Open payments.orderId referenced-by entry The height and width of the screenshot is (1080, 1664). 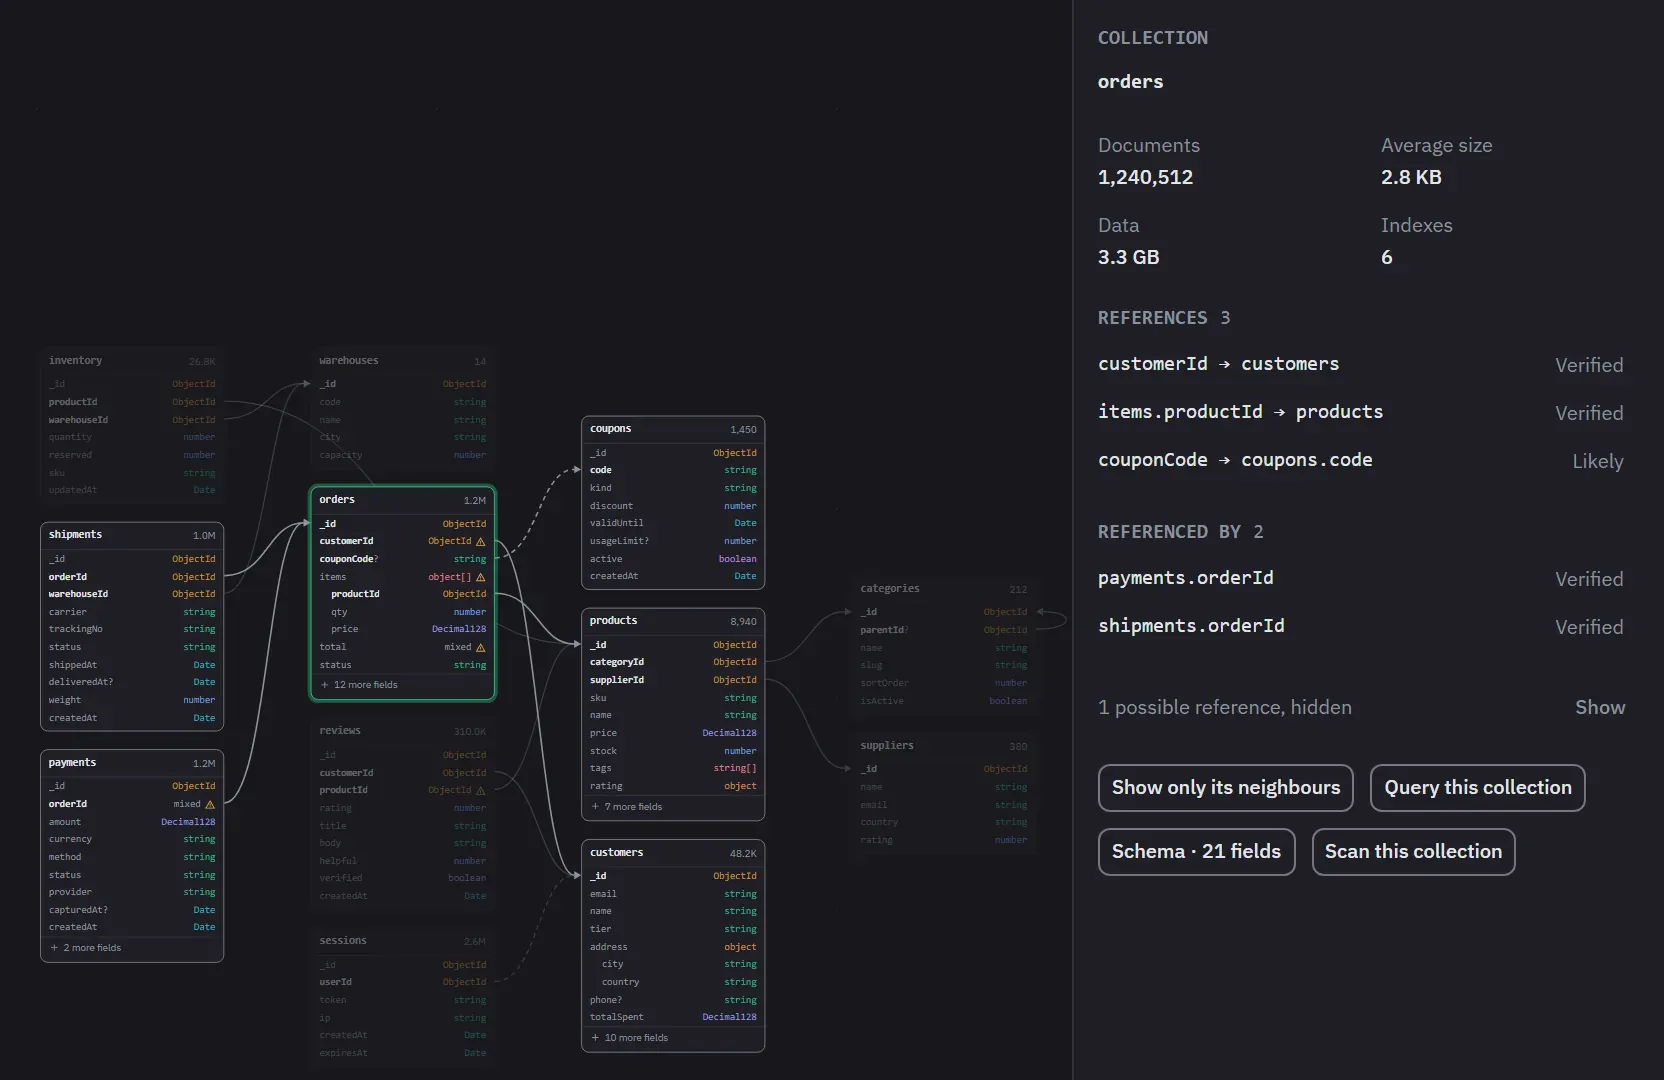(1361, 579)
